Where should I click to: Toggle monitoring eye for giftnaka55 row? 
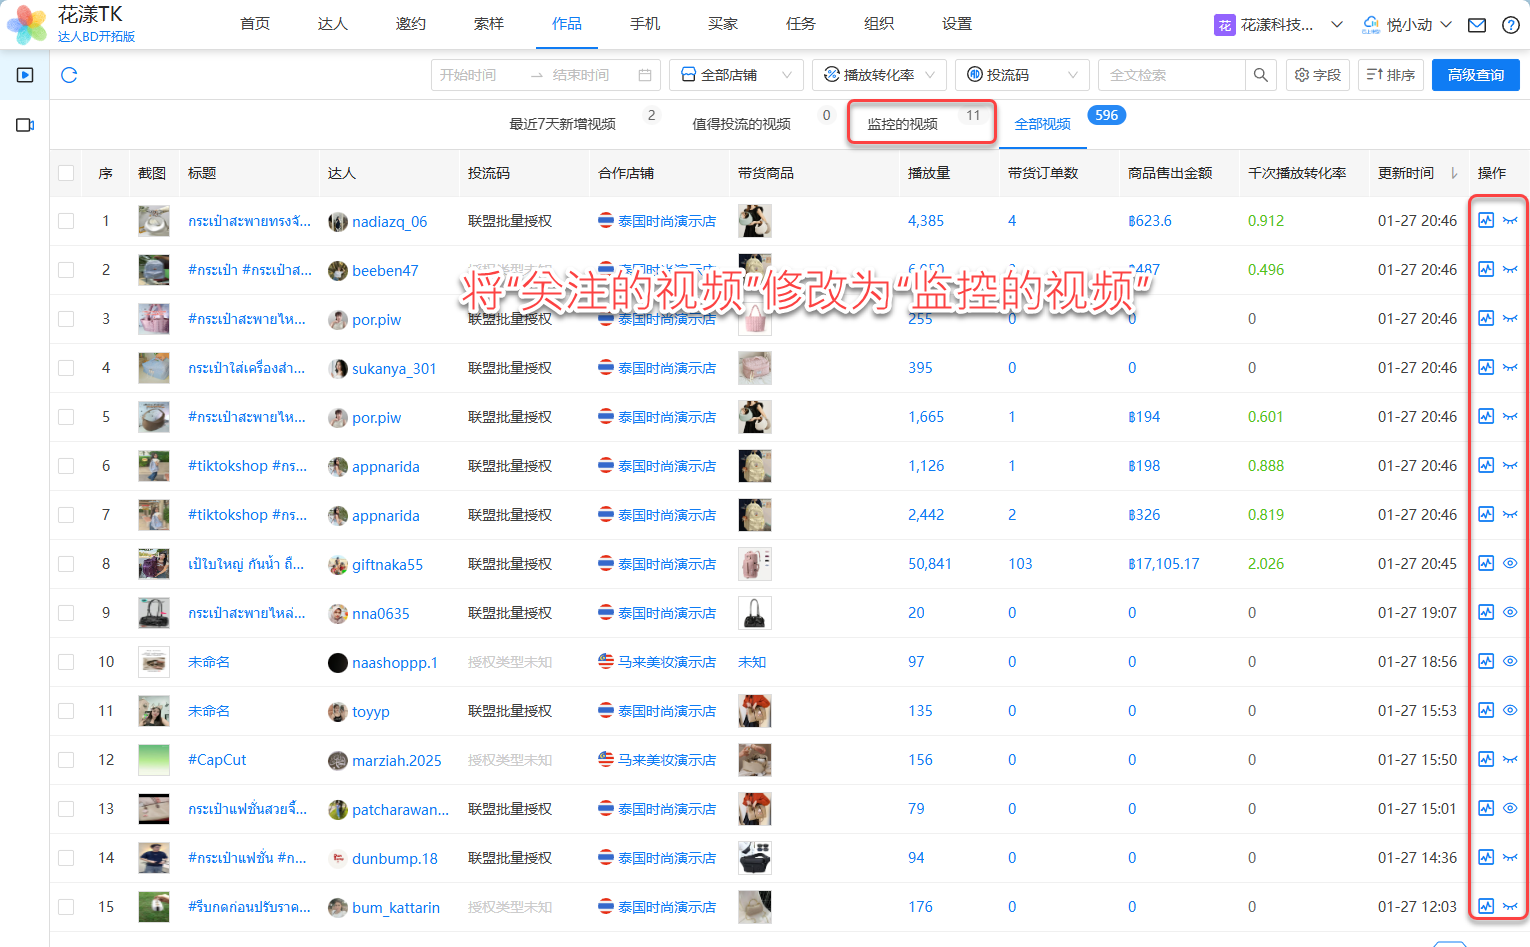coord(1510,564)
